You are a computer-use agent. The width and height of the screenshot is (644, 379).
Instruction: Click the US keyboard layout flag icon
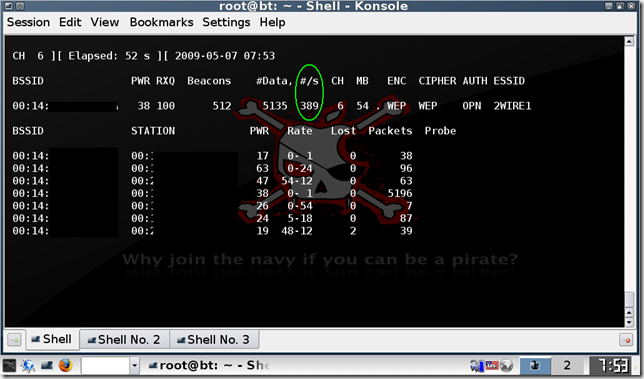point(492,365)
